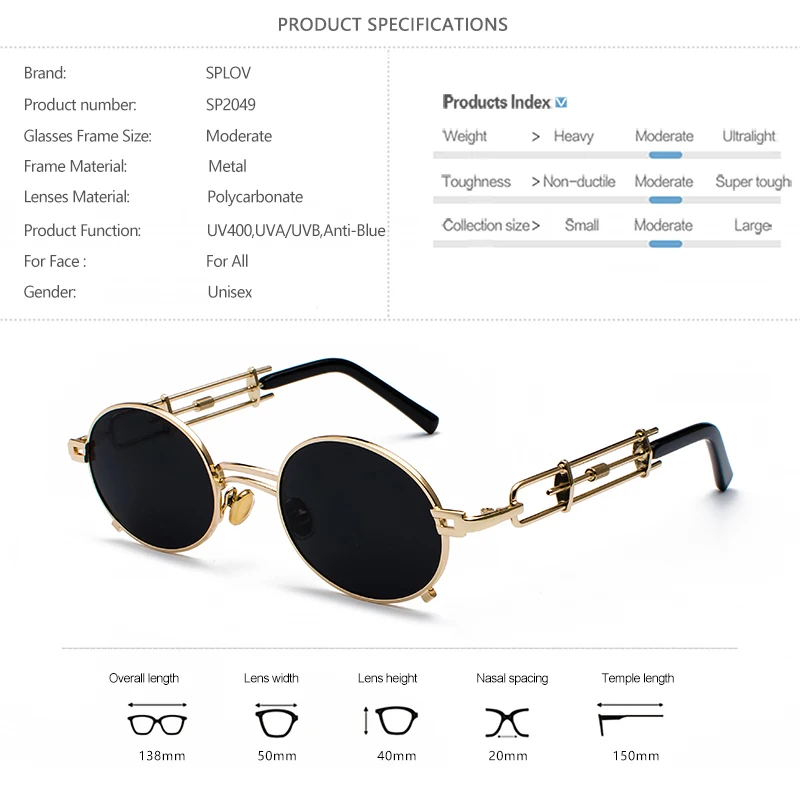Click the Lens width icon
800x800 pixels.
pyautogui.click(x=277, y=720)
